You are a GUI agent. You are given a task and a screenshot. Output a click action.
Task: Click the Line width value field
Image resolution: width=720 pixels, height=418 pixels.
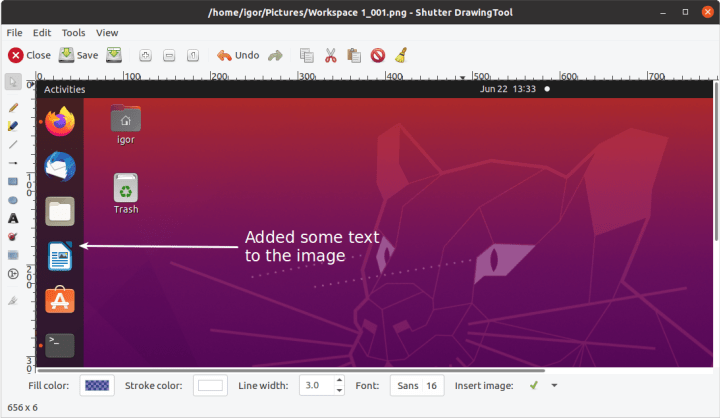[316, 385]
